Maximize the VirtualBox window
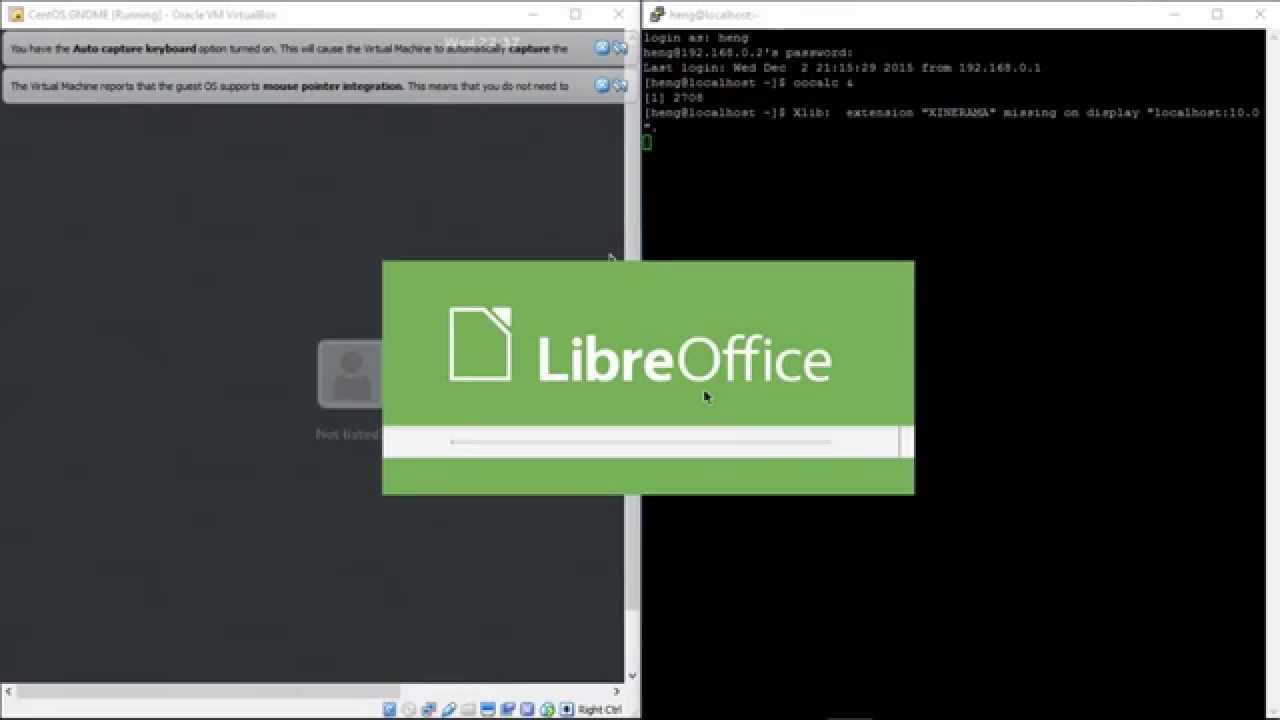The height and width of the screenshot is (720, 1280). point(575,14)
